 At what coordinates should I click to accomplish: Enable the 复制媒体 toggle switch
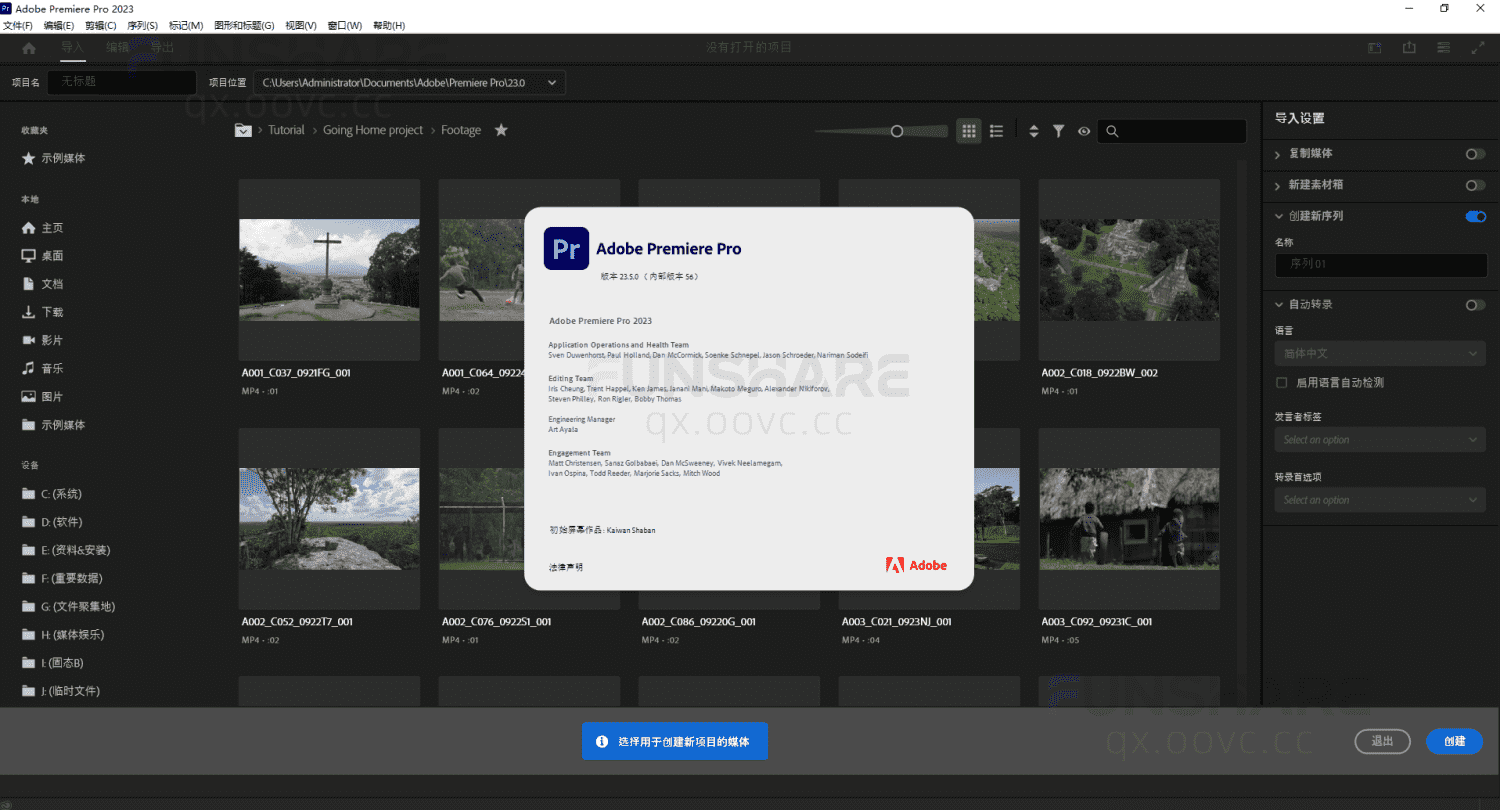[x=1475, y=154]
